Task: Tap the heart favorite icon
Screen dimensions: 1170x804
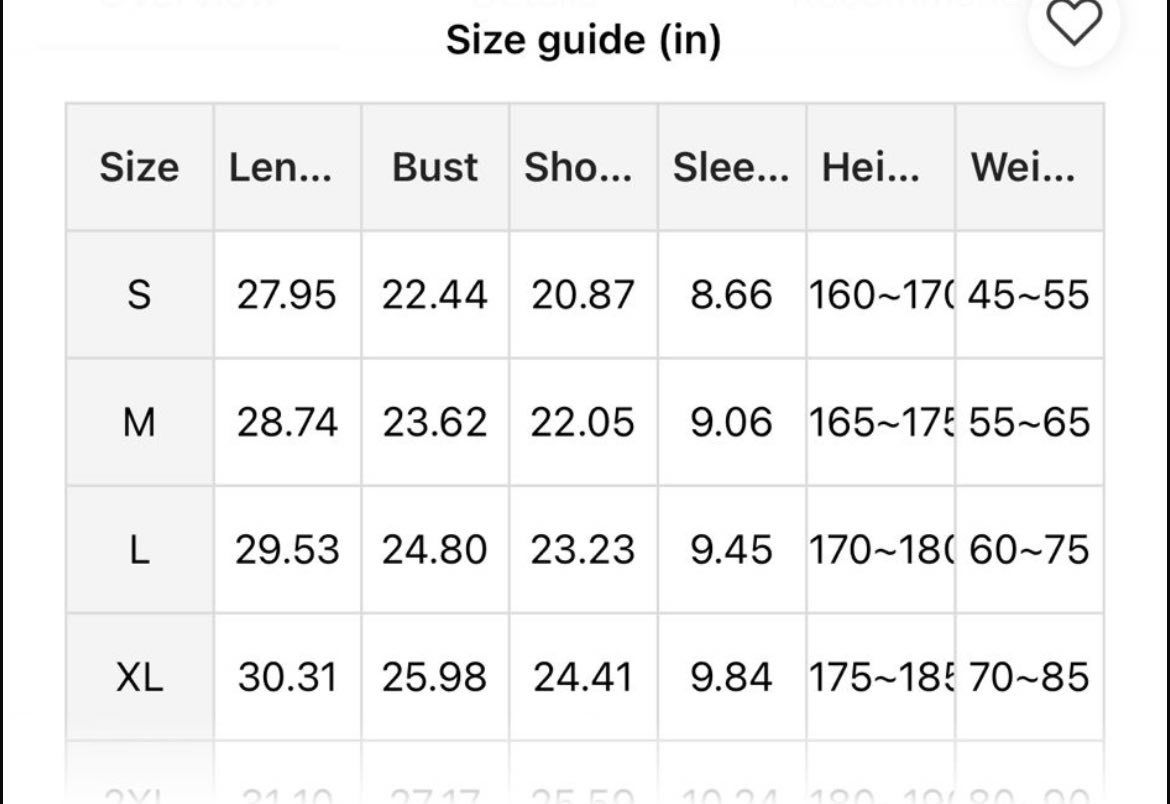Action: point(1073,23)
